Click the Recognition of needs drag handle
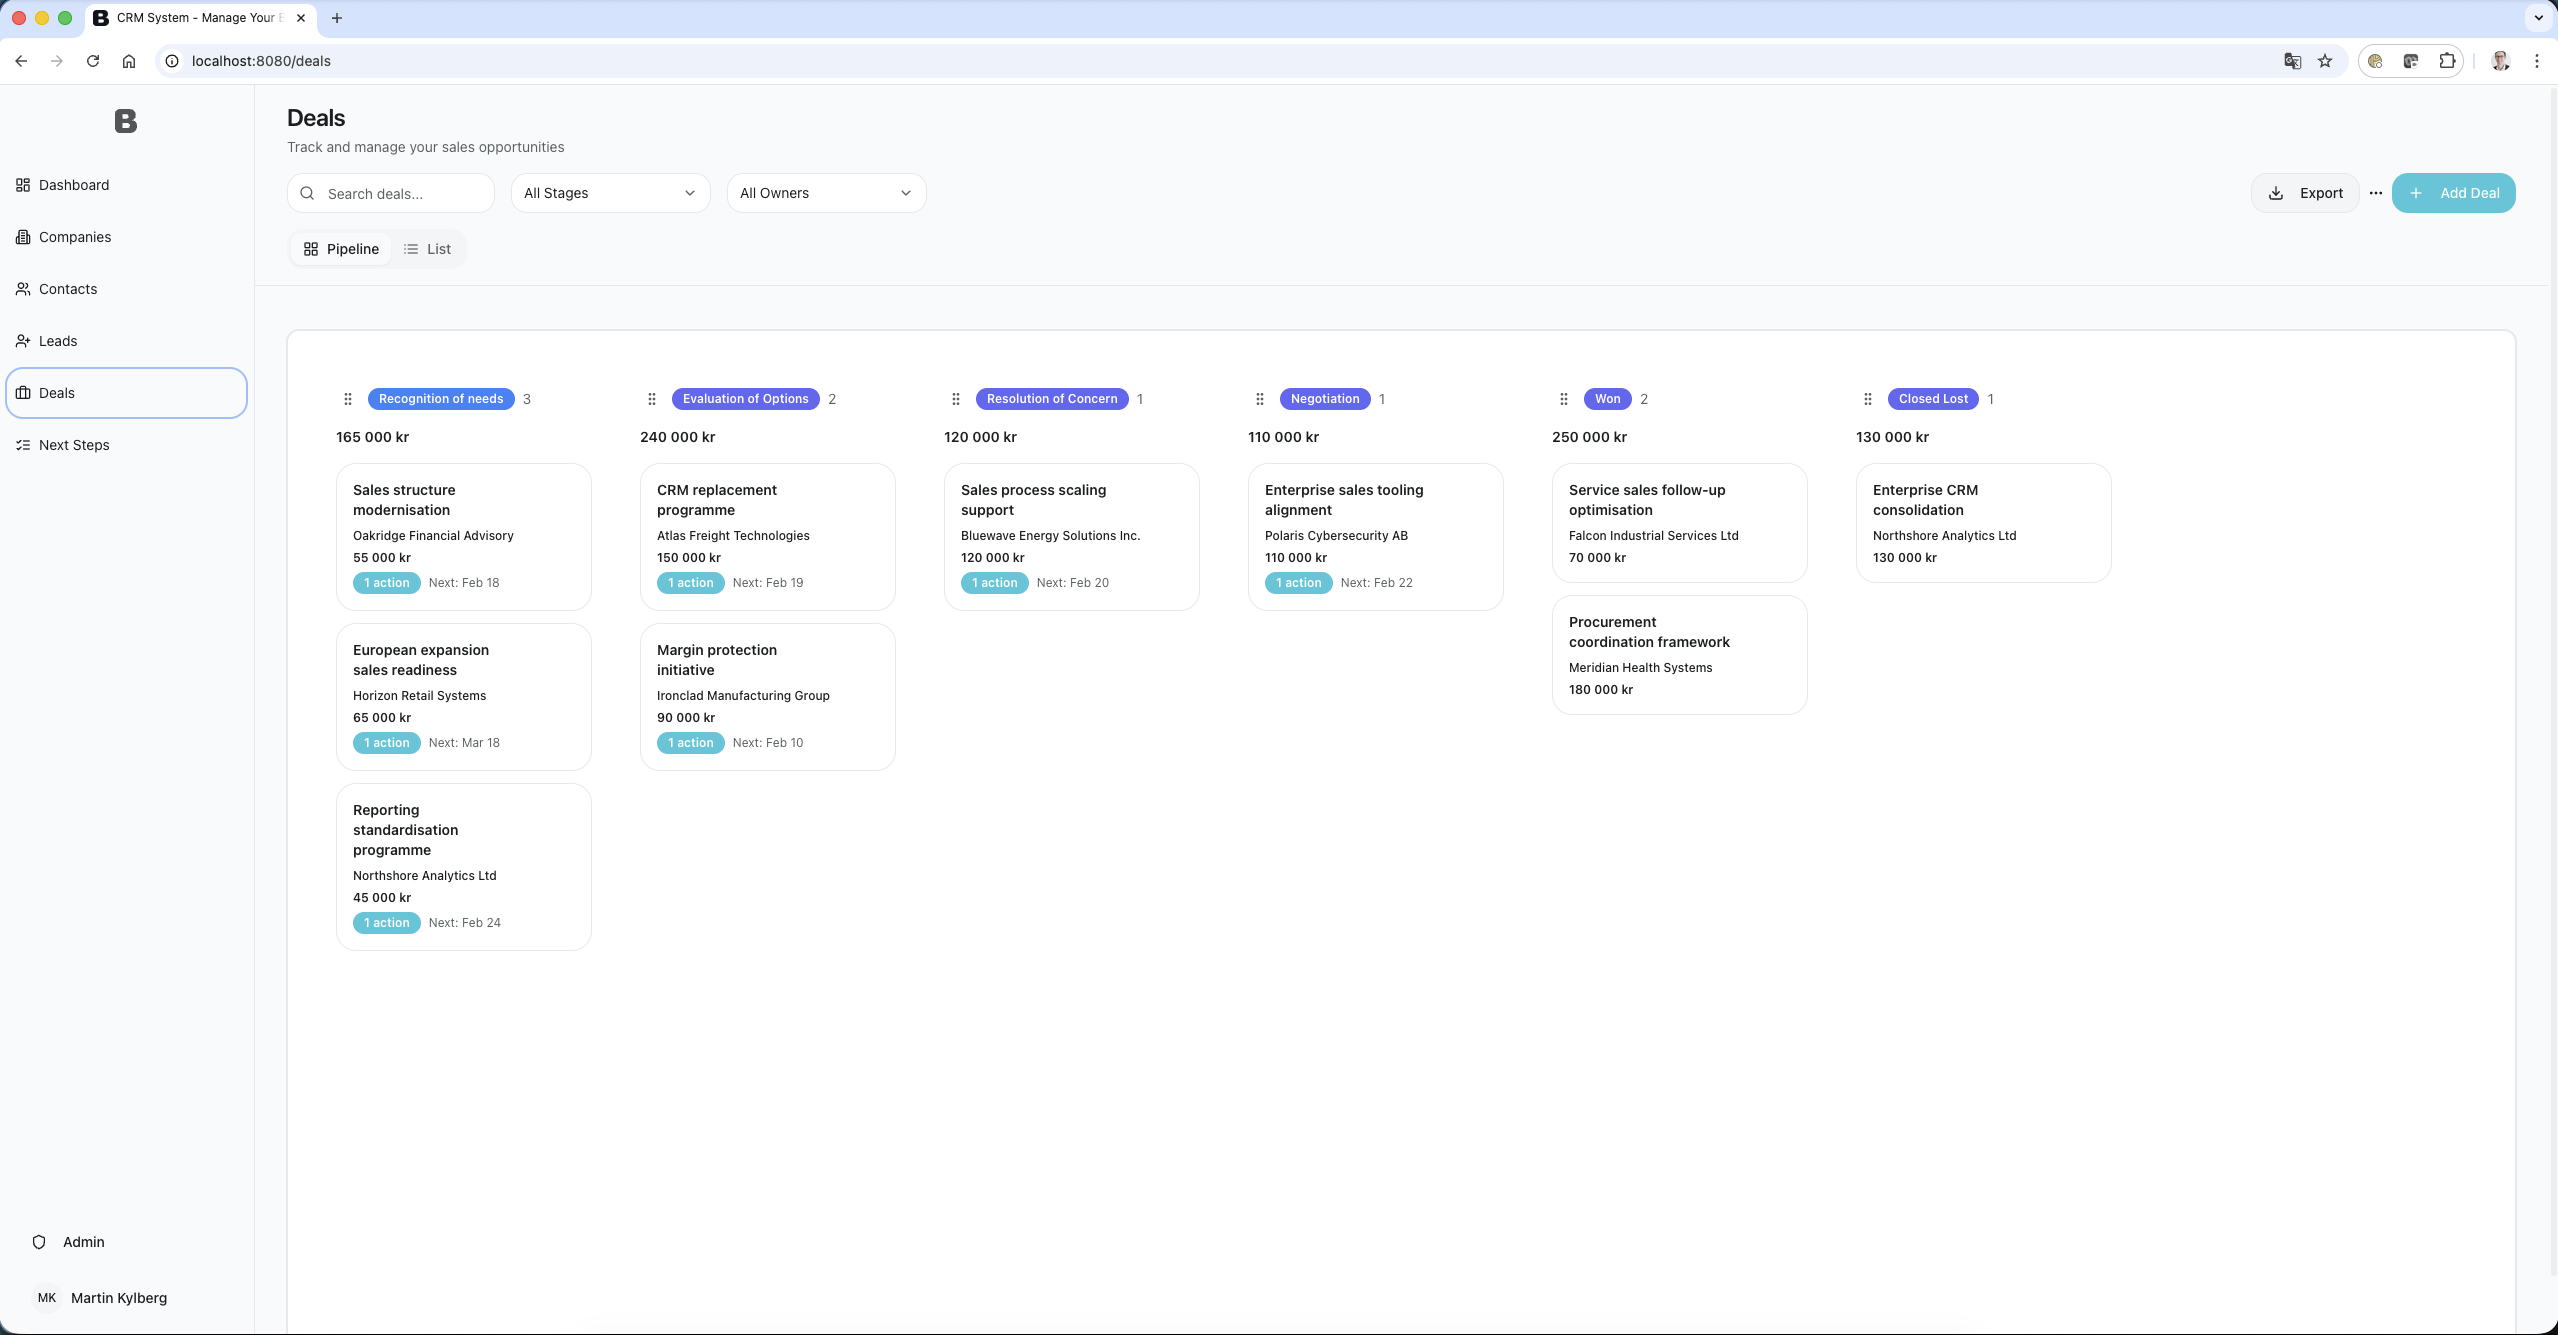Screen dimensions: 2558x1335 348,399
